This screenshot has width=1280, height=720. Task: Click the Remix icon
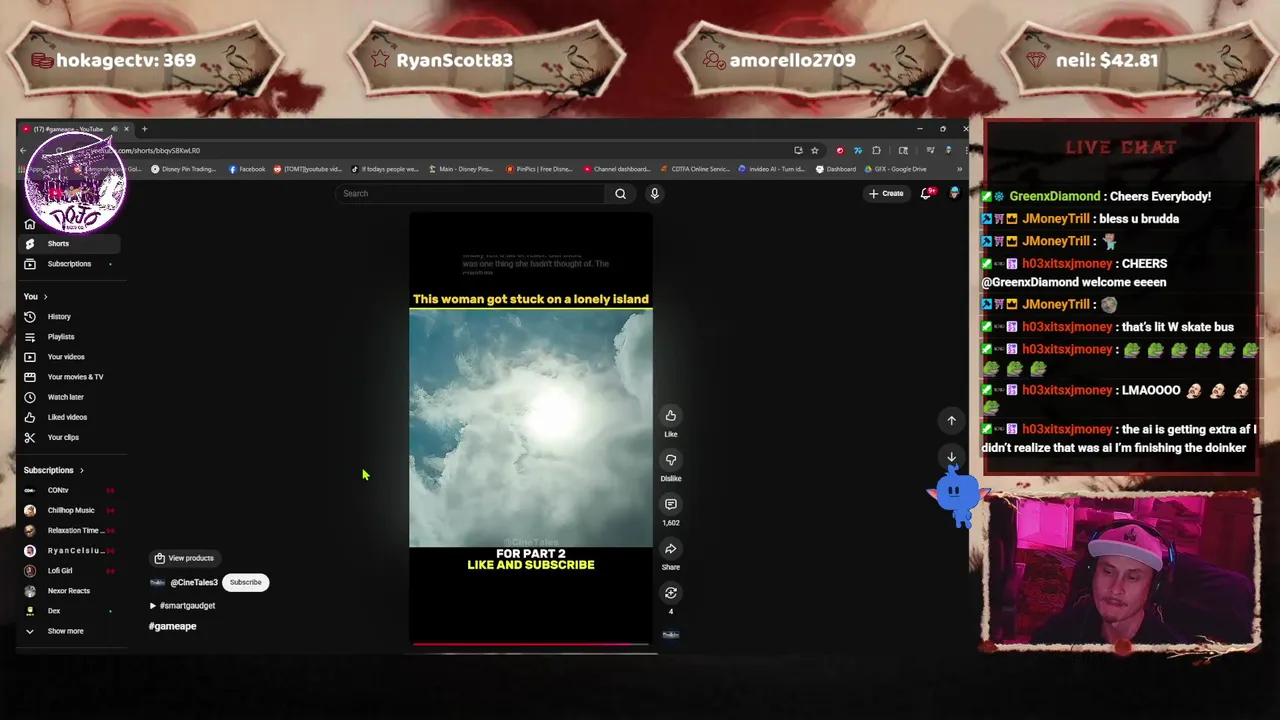(671, 593)
